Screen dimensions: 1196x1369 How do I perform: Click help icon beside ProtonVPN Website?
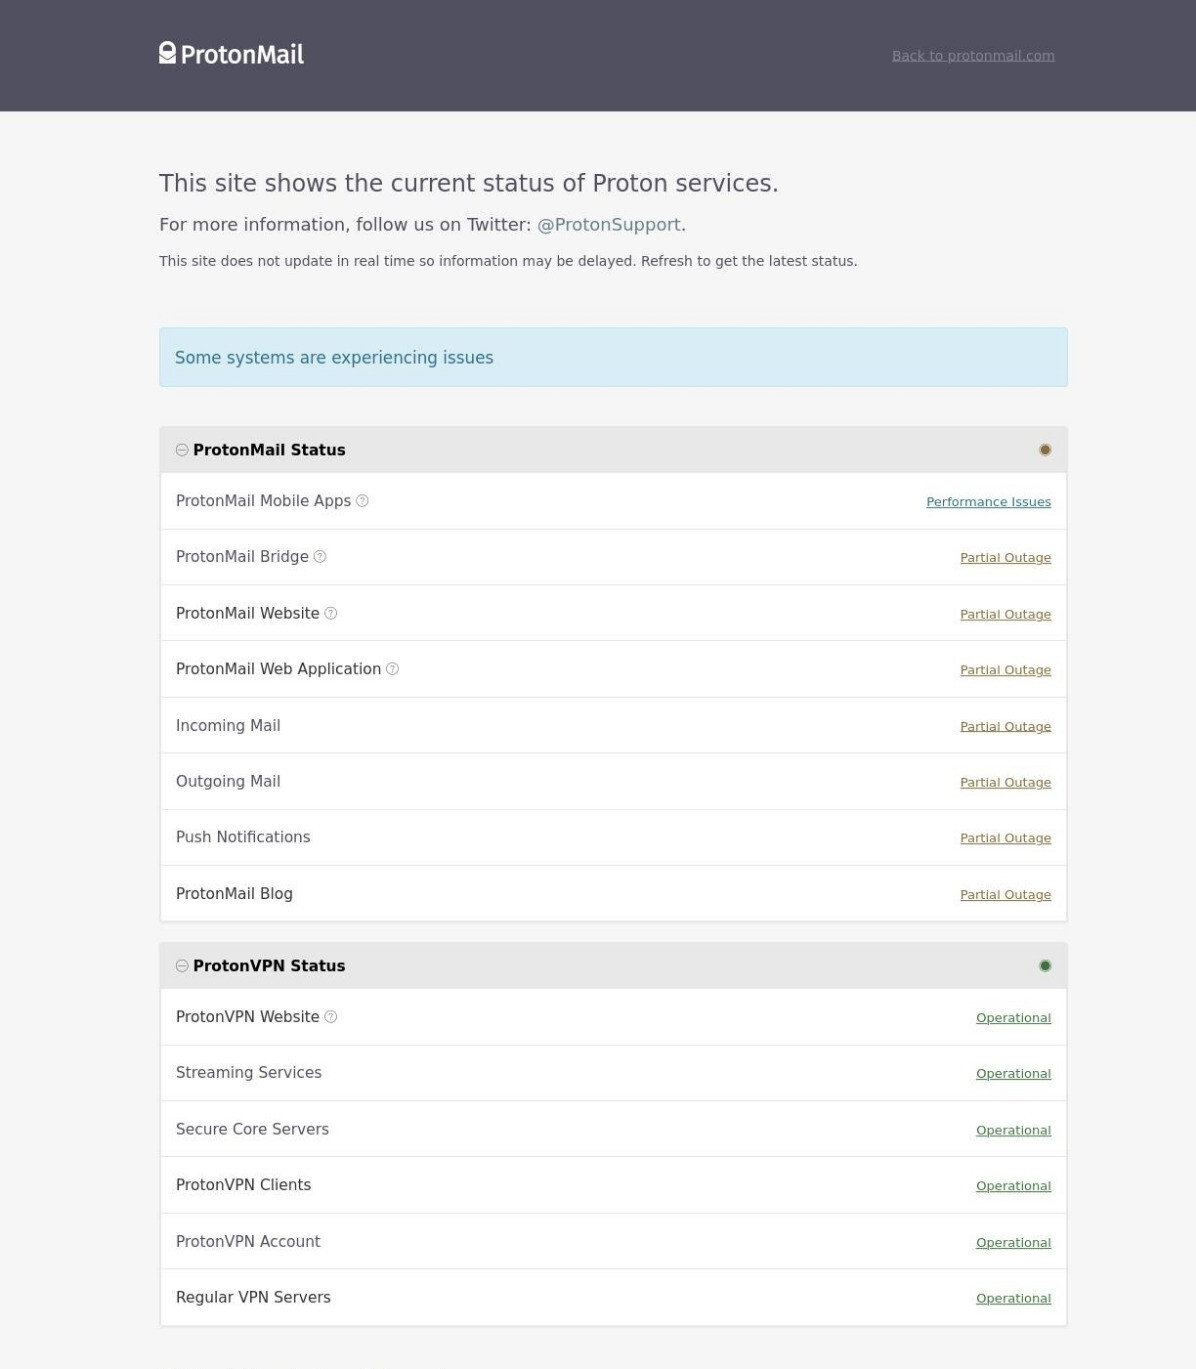[331, 1017]
